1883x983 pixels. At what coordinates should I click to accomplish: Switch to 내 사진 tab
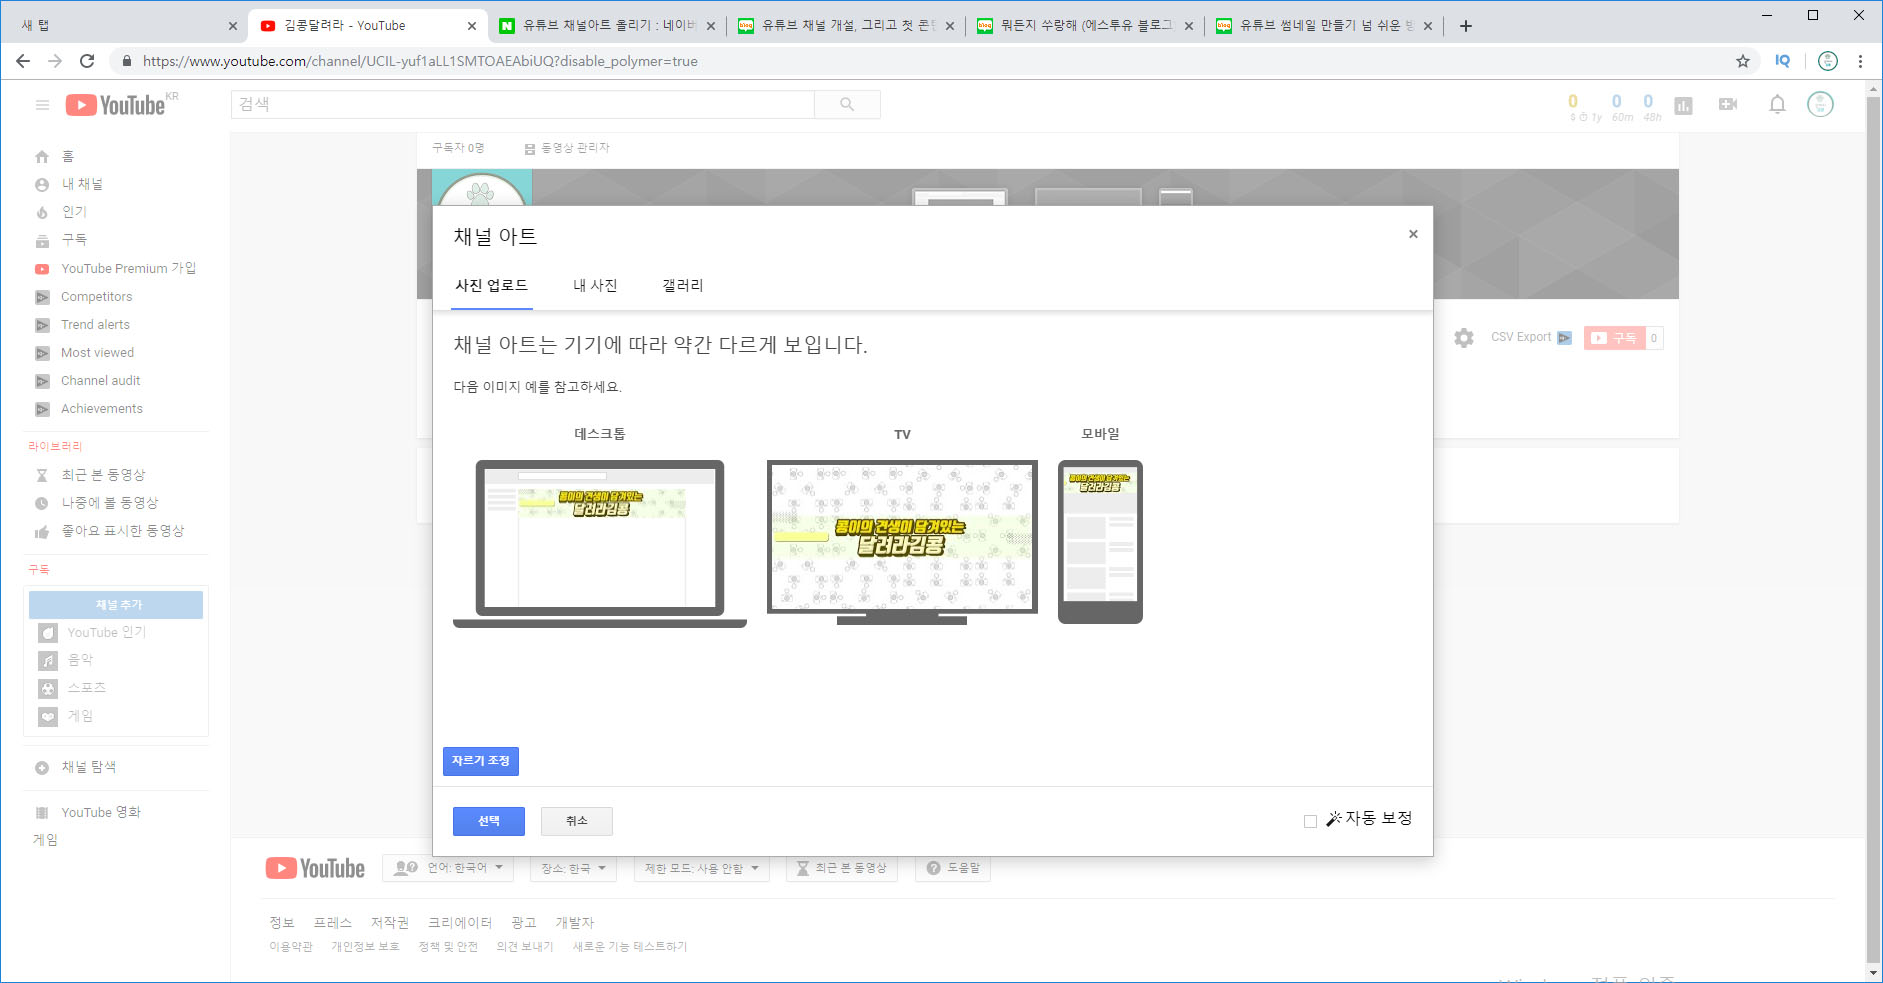595,285
